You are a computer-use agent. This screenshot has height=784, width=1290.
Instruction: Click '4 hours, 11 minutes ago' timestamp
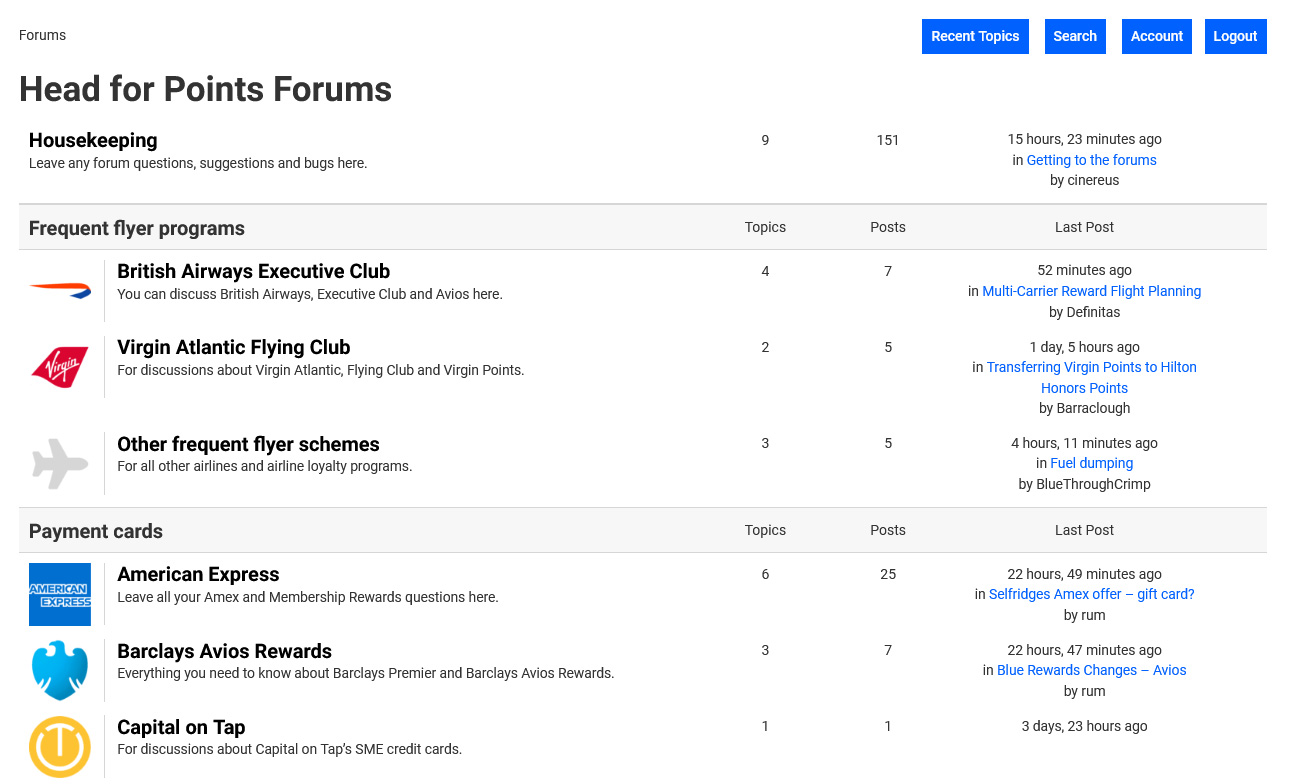click(x=1084, y=443)
